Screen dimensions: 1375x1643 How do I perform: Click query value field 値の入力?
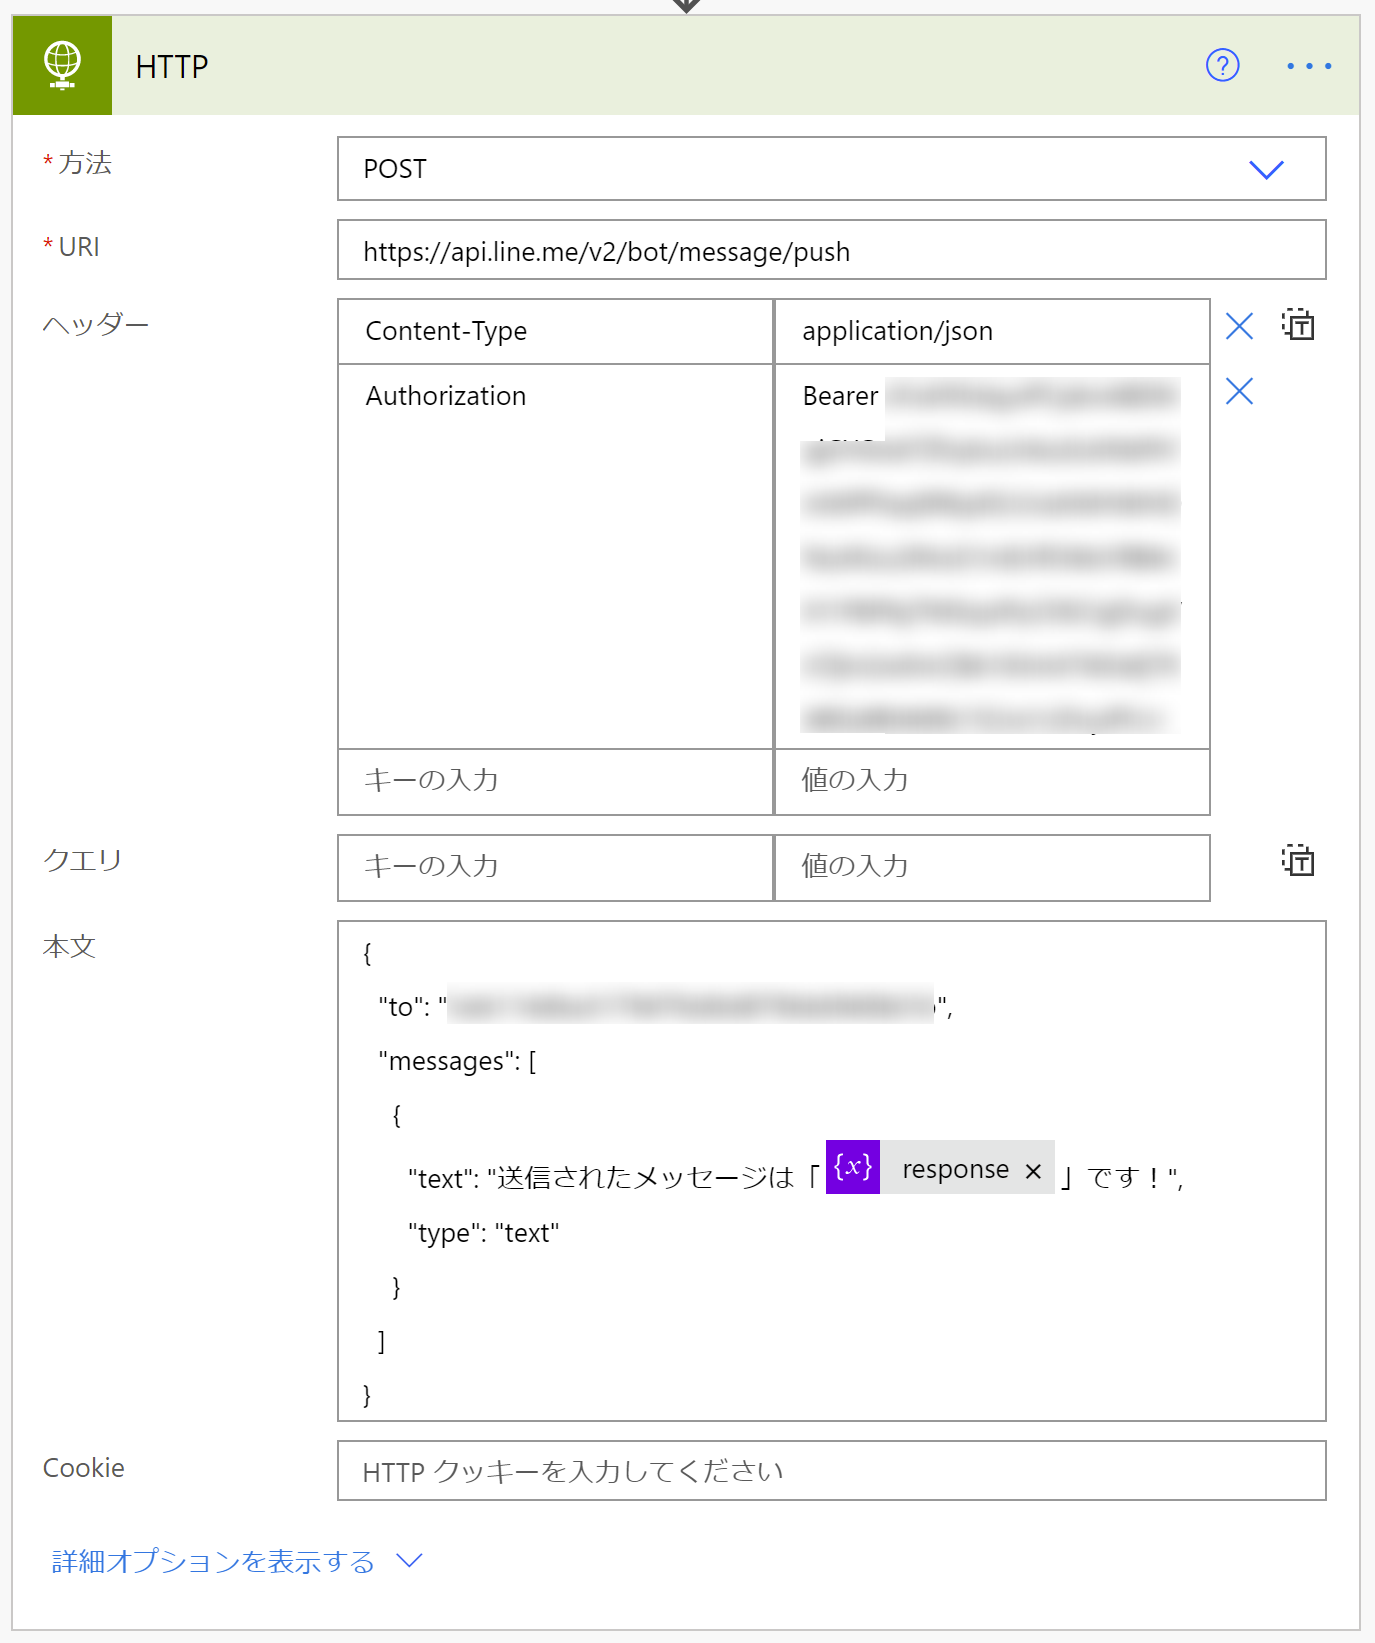(992, 867)
